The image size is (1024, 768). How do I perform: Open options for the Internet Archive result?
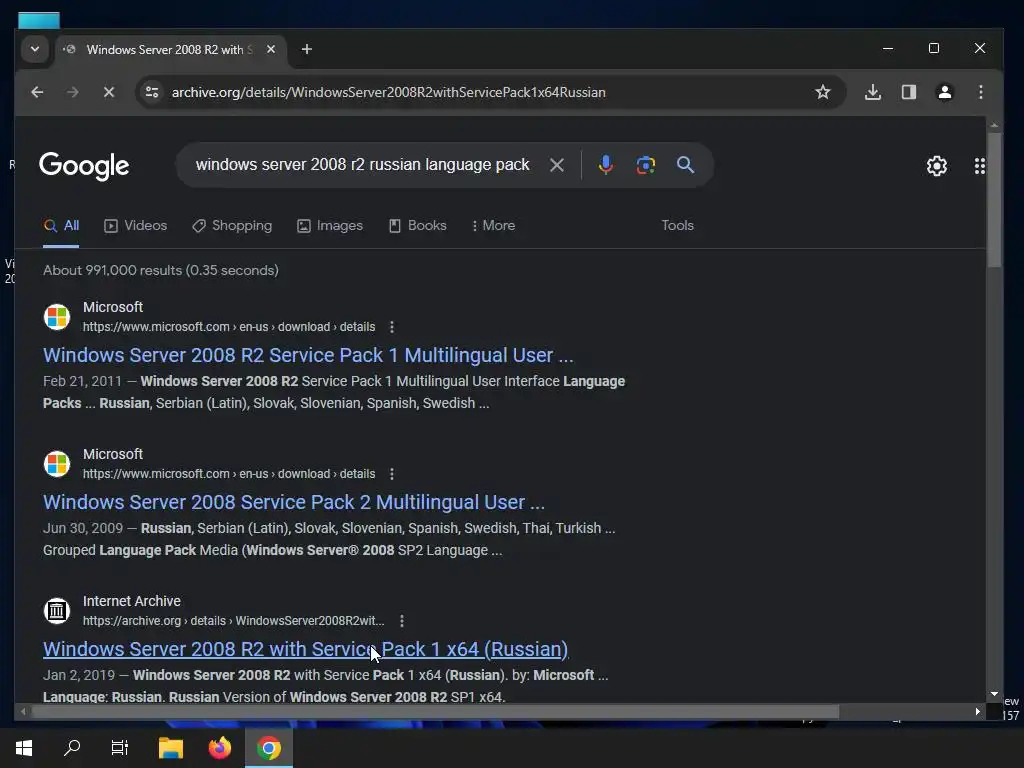[x=402, y=621]
